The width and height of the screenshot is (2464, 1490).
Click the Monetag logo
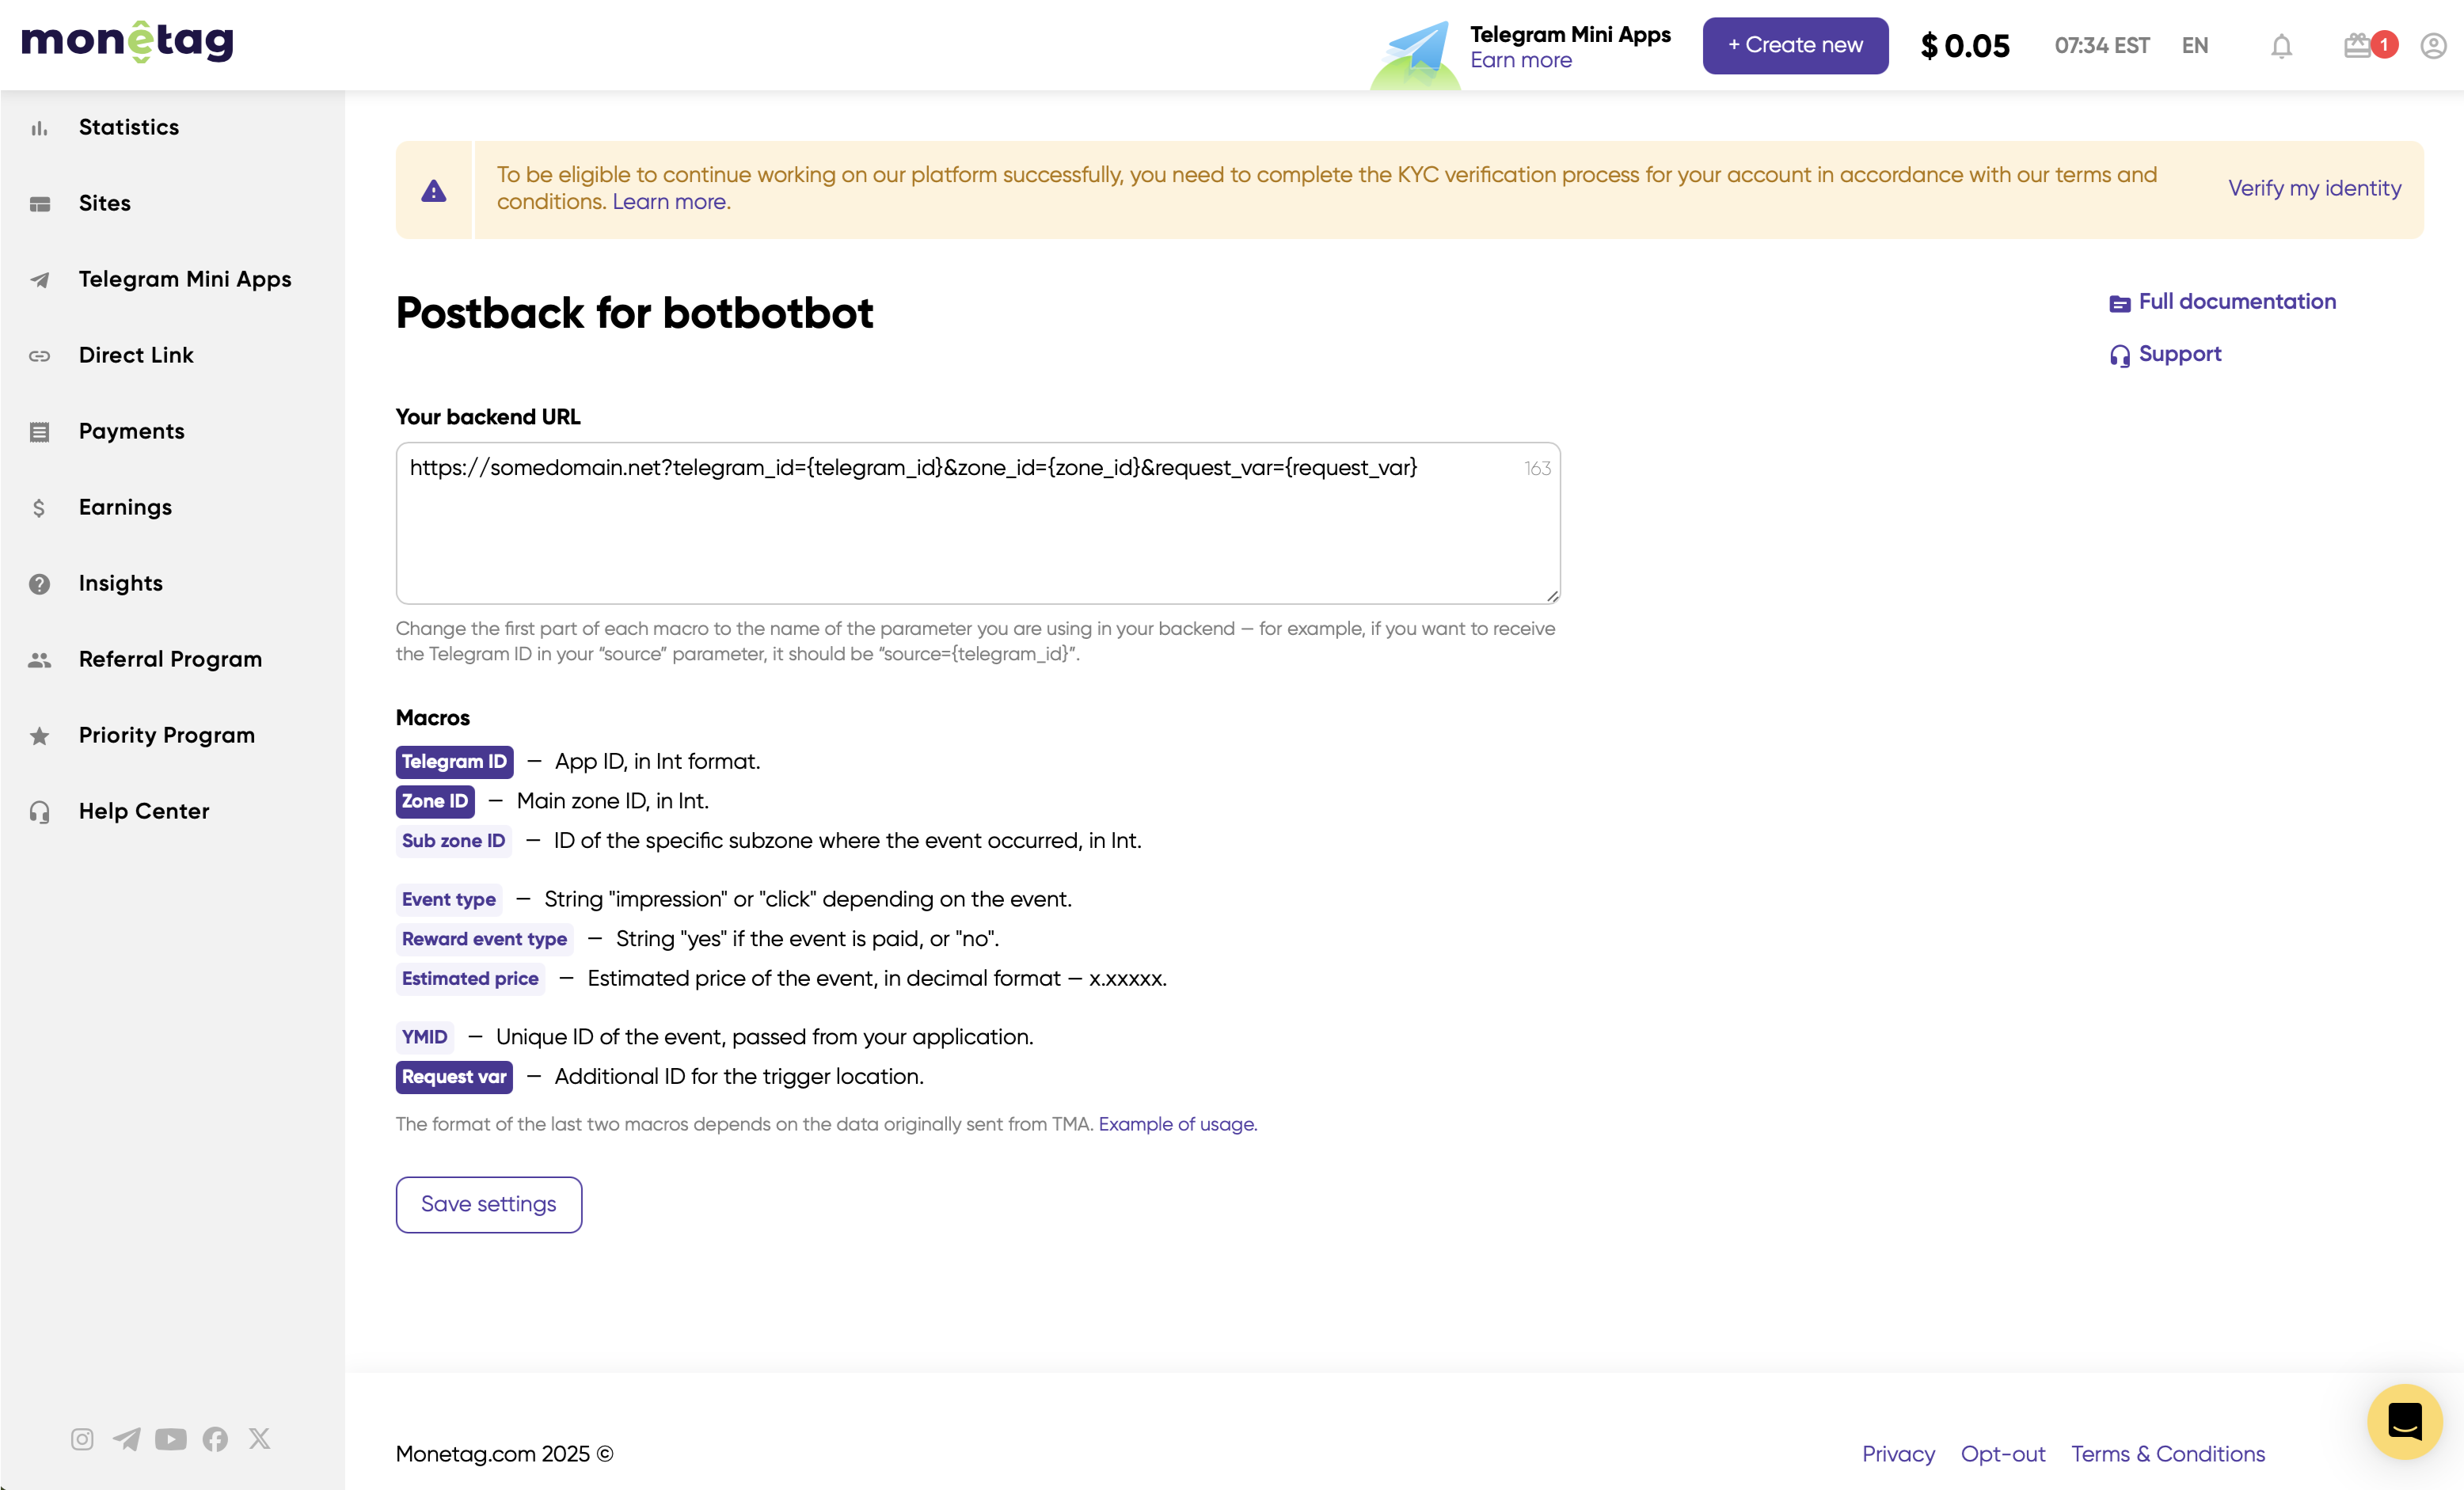coord(127,42)
